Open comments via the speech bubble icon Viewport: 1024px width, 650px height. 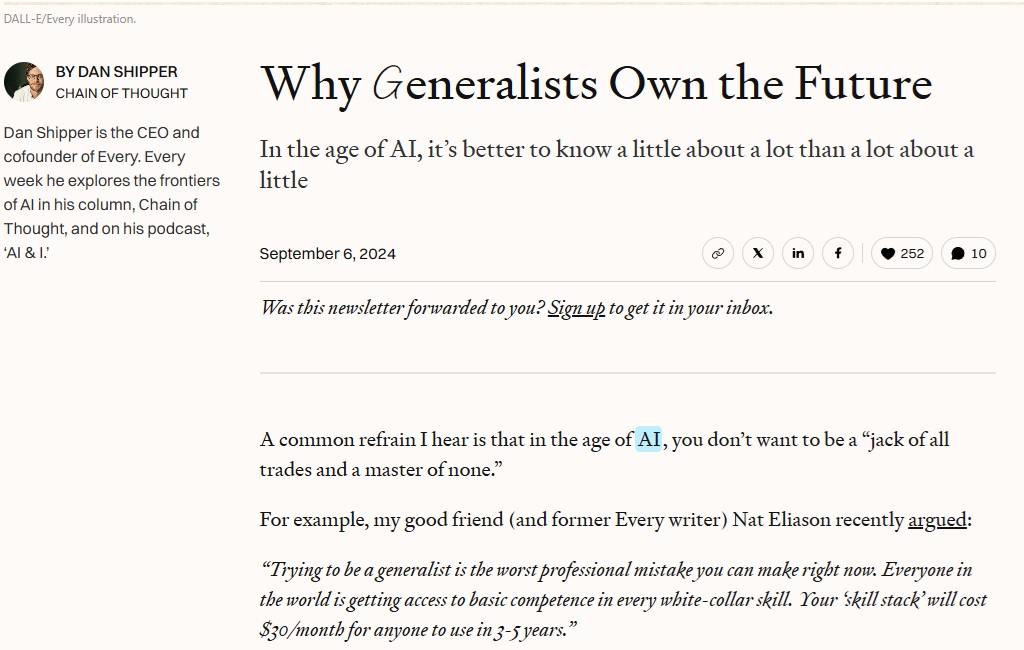coord(968,253)
